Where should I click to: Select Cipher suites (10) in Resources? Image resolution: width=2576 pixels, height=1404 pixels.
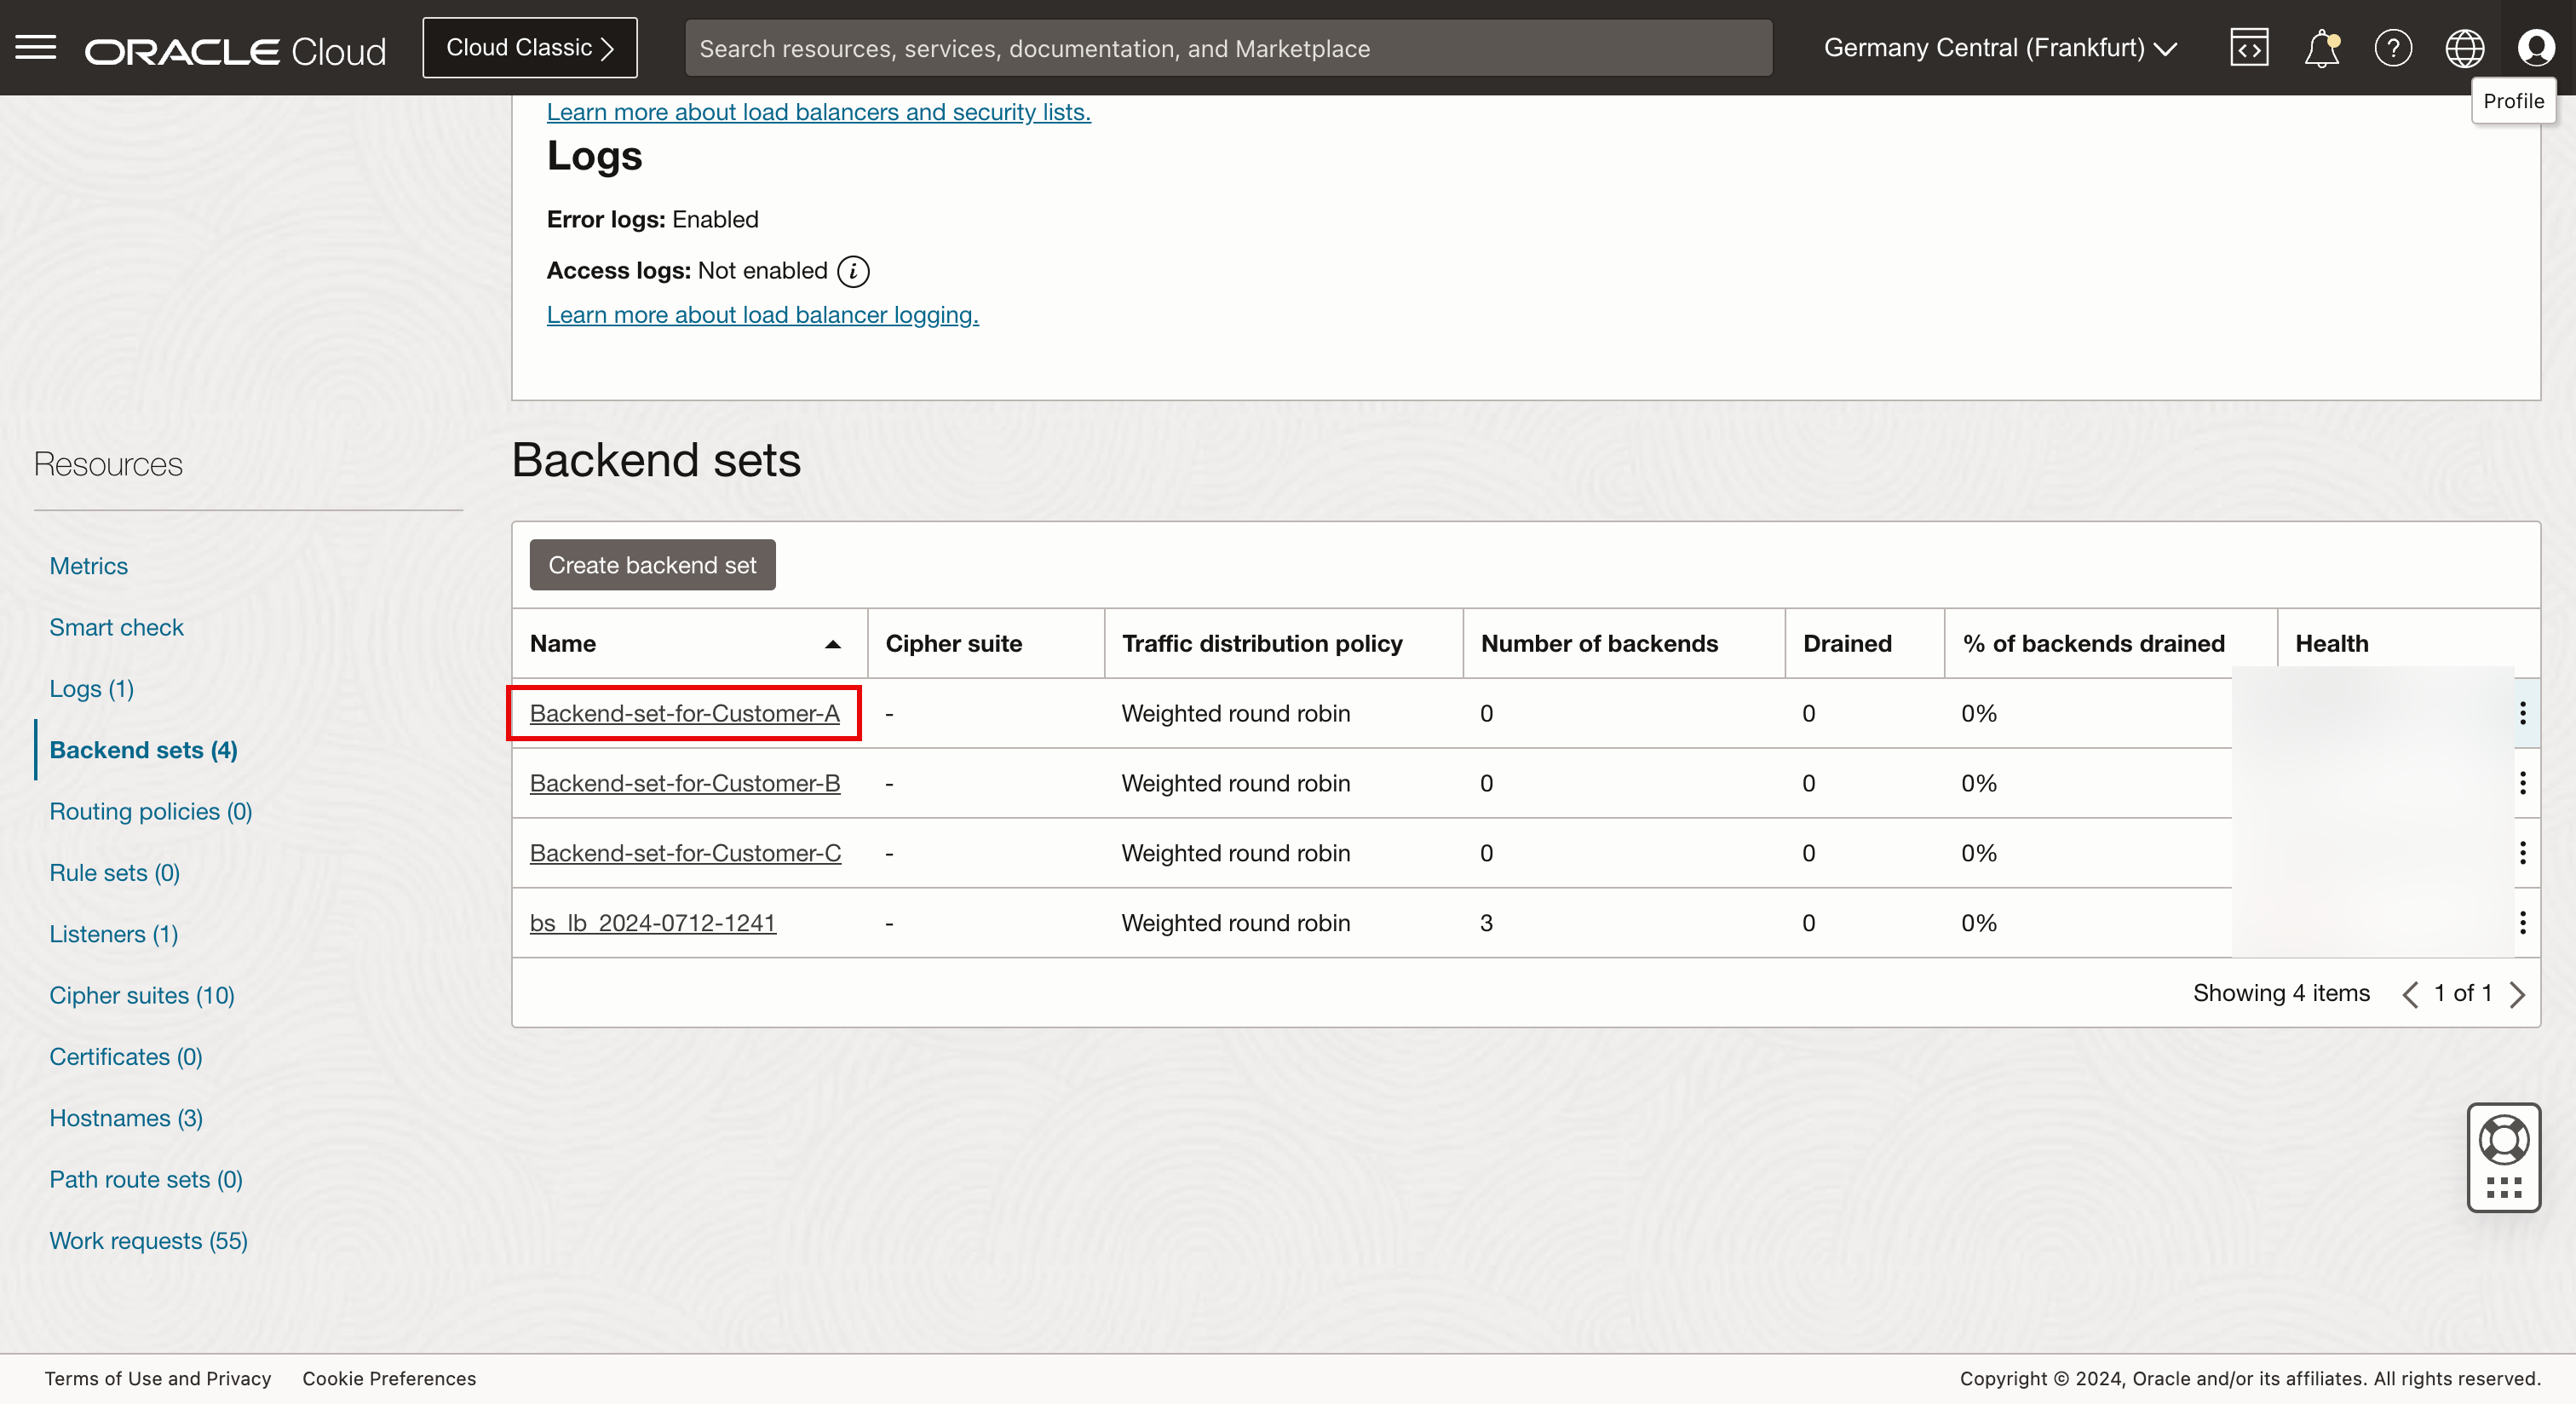coord(141,995)
